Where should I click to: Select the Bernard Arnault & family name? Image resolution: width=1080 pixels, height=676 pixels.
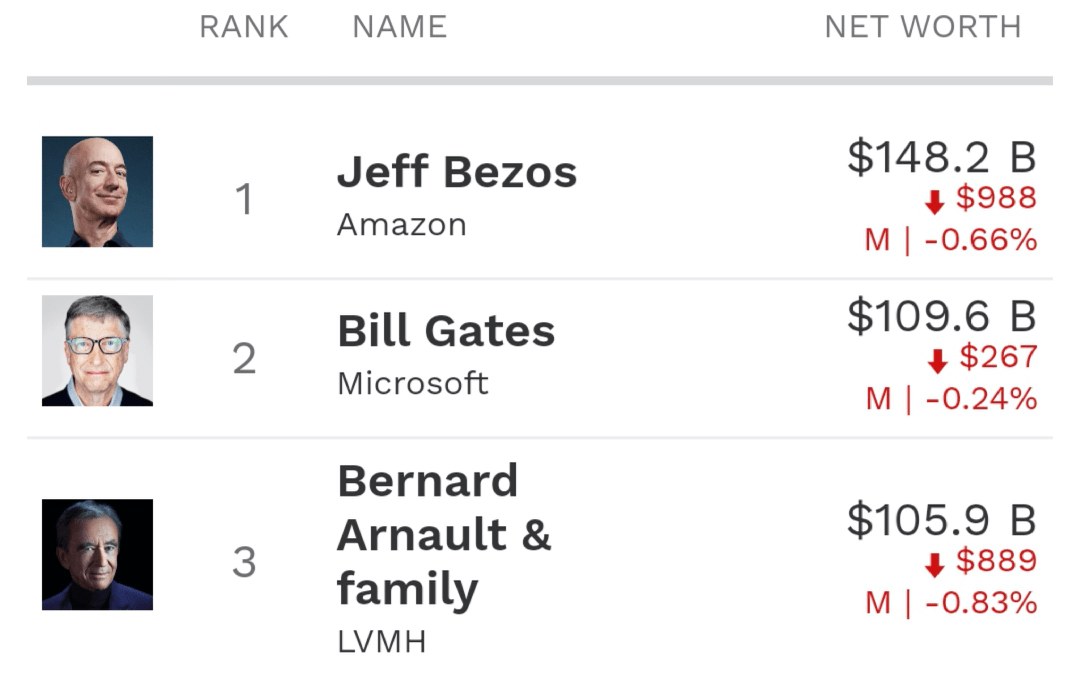click(x=444, y=535)
